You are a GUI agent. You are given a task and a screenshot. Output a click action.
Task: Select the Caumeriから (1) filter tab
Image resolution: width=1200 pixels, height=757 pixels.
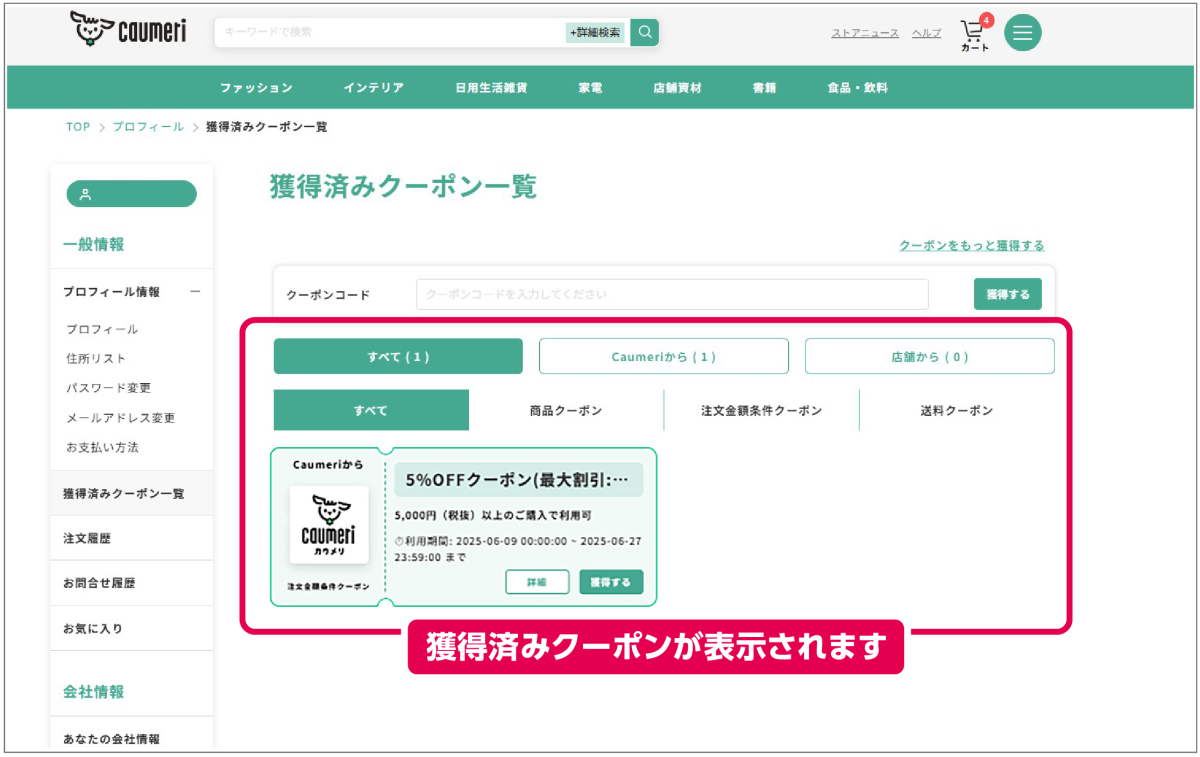tap(663, 356)
